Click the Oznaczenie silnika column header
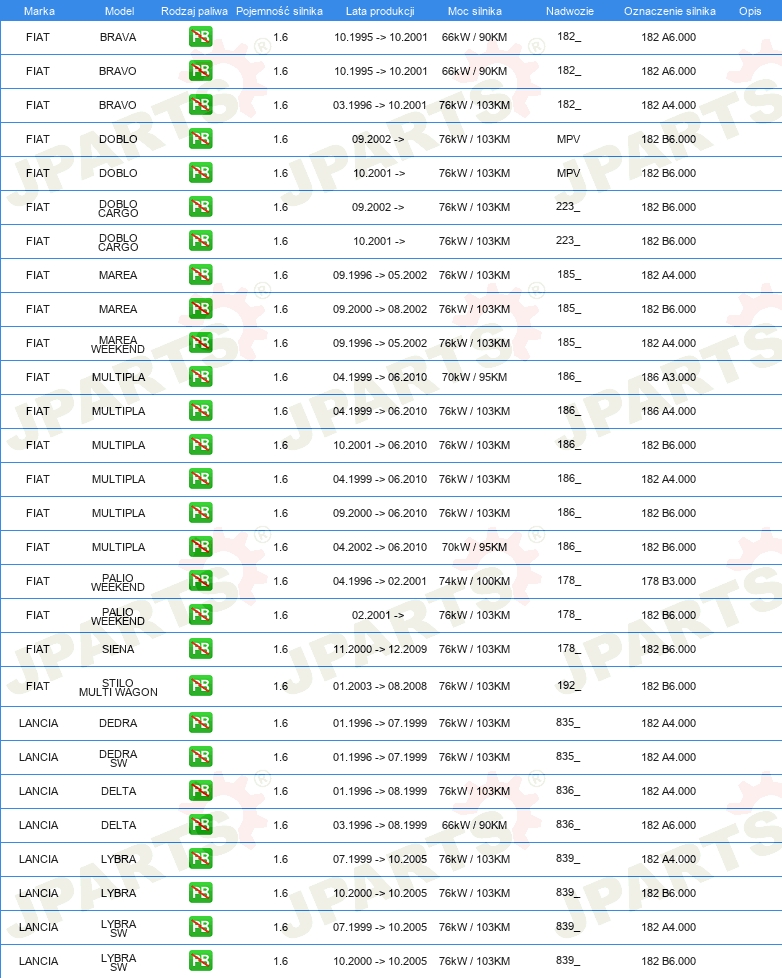 tap(670, 11)
